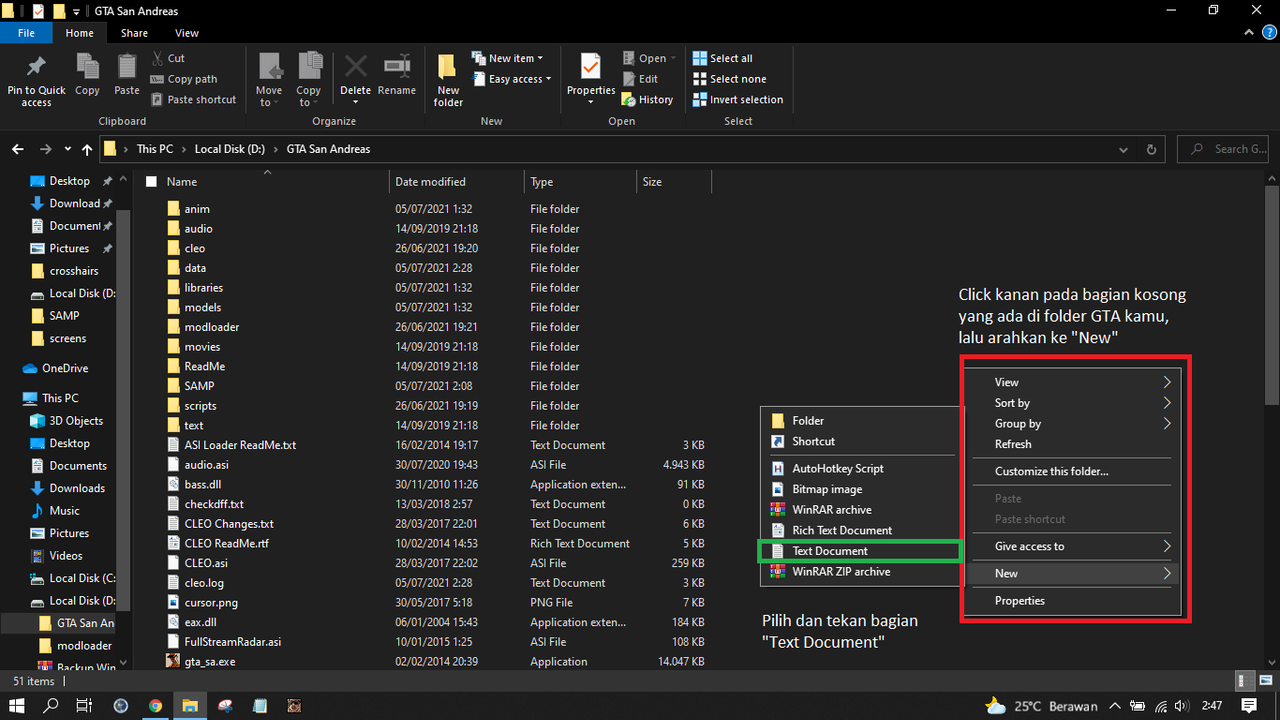The width and height of the screenshot is (1280, 720).
Task: Go up one folder level arrow
Action: [x=87, y=149]
